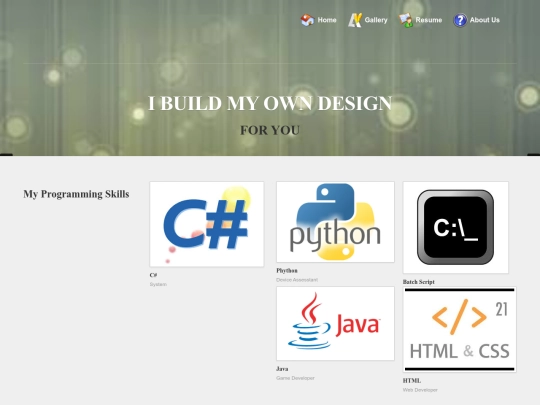540x405 pixels.
Task: Click the Gallery icon in navigation
Action: point(355,20)
